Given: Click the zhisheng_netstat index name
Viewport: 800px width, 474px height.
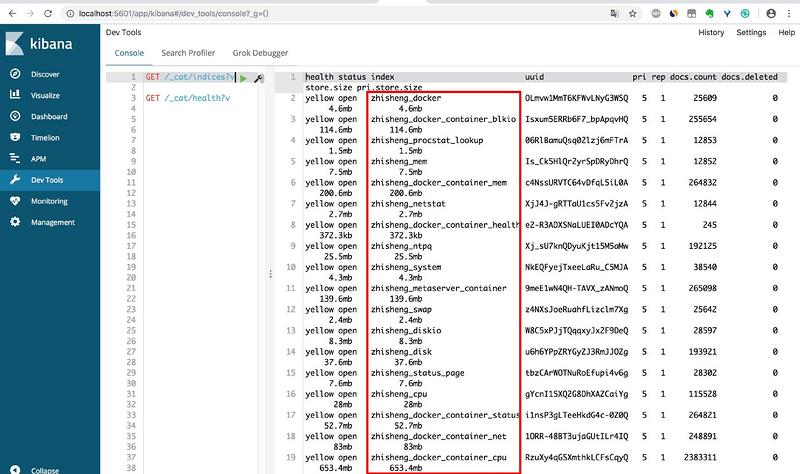Looking at the screenshot, I should (x=408, y=204).
